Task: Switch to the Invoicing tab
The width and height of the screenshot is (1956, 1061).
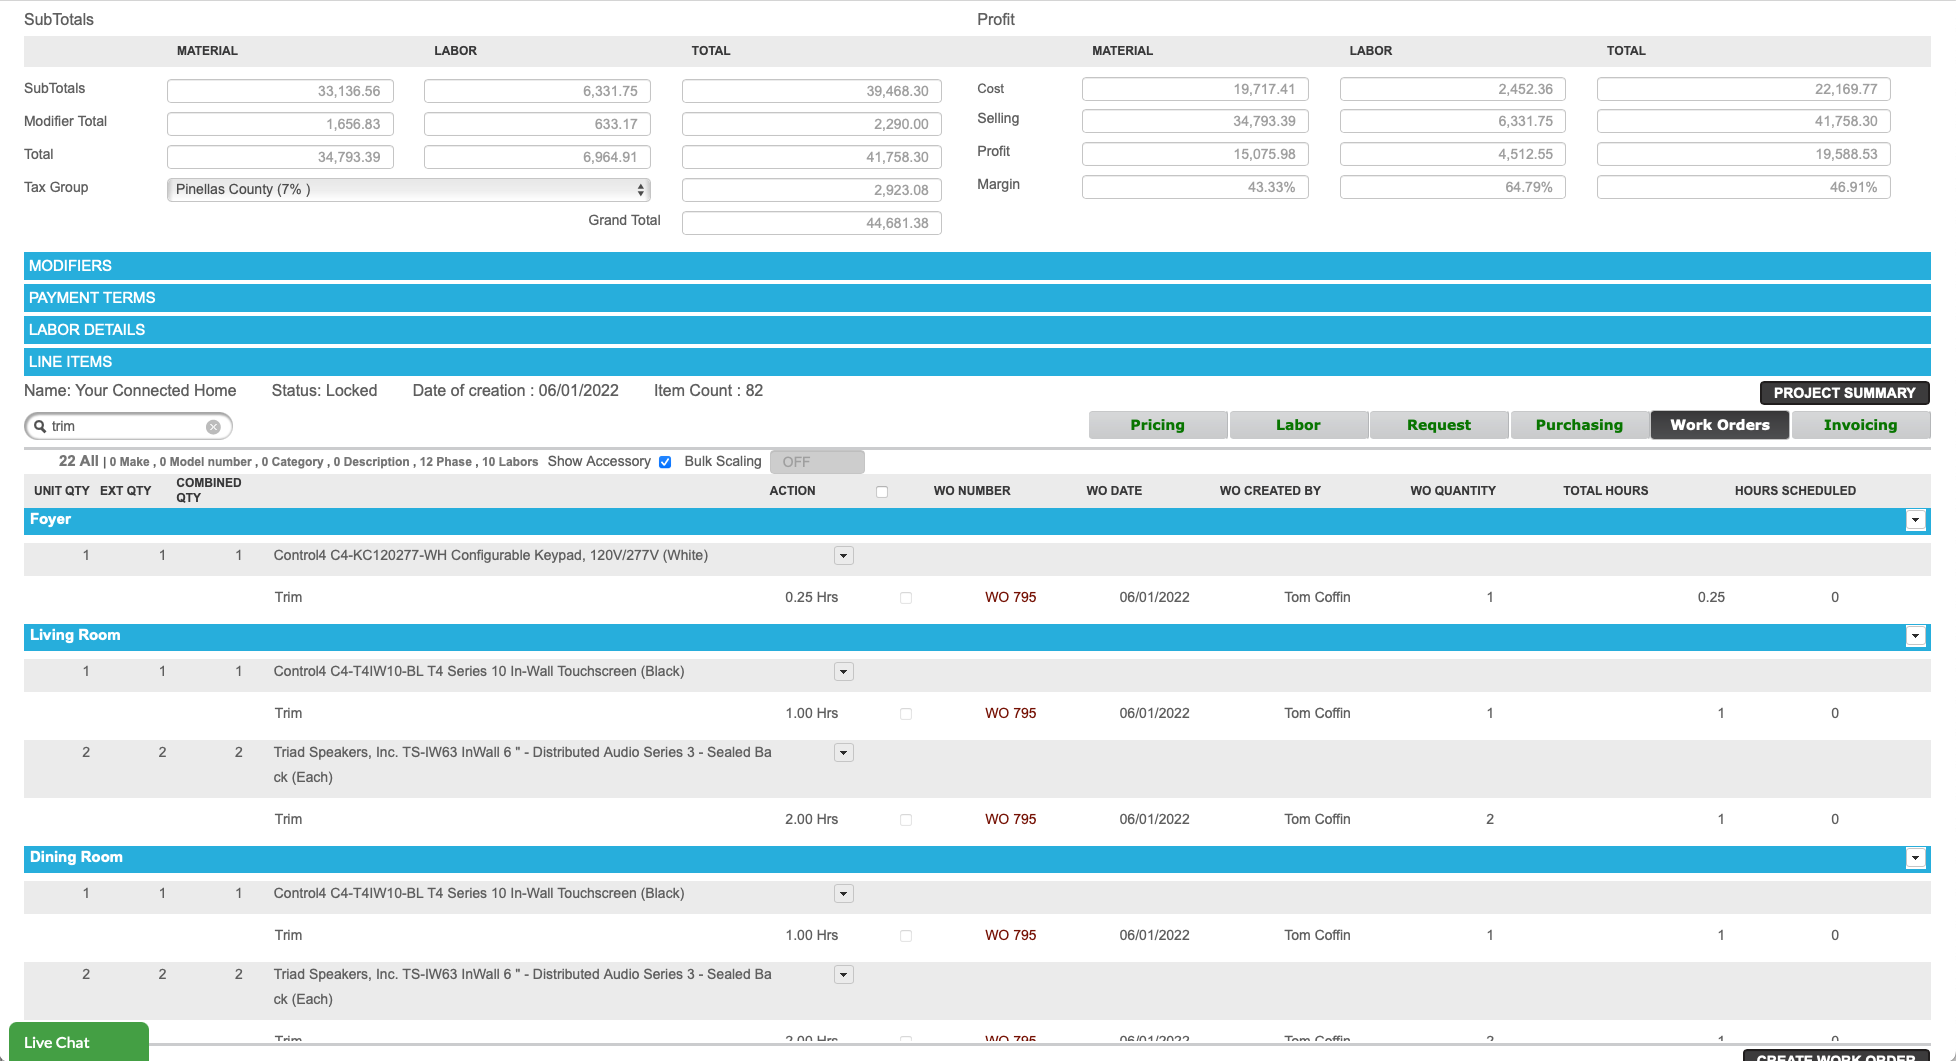Action: 1860,424
